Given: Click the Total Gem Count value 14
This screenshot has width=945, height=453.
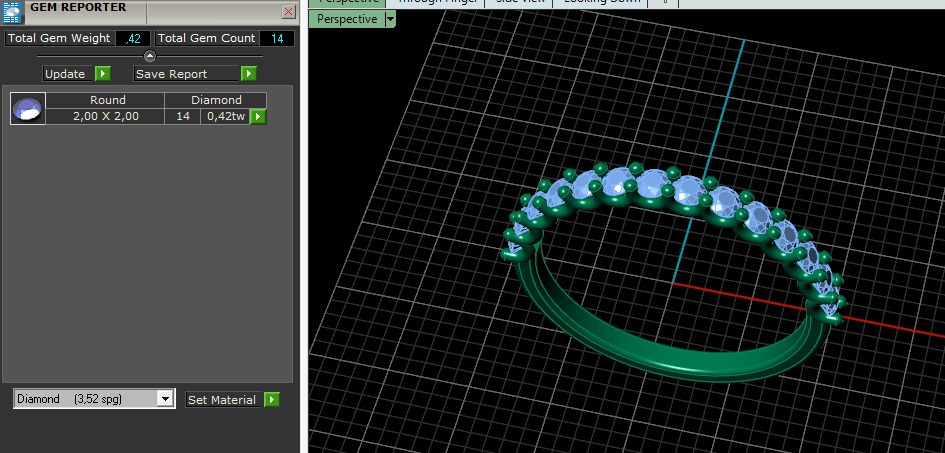Looking at the screenshot, I should coord(277,39).
